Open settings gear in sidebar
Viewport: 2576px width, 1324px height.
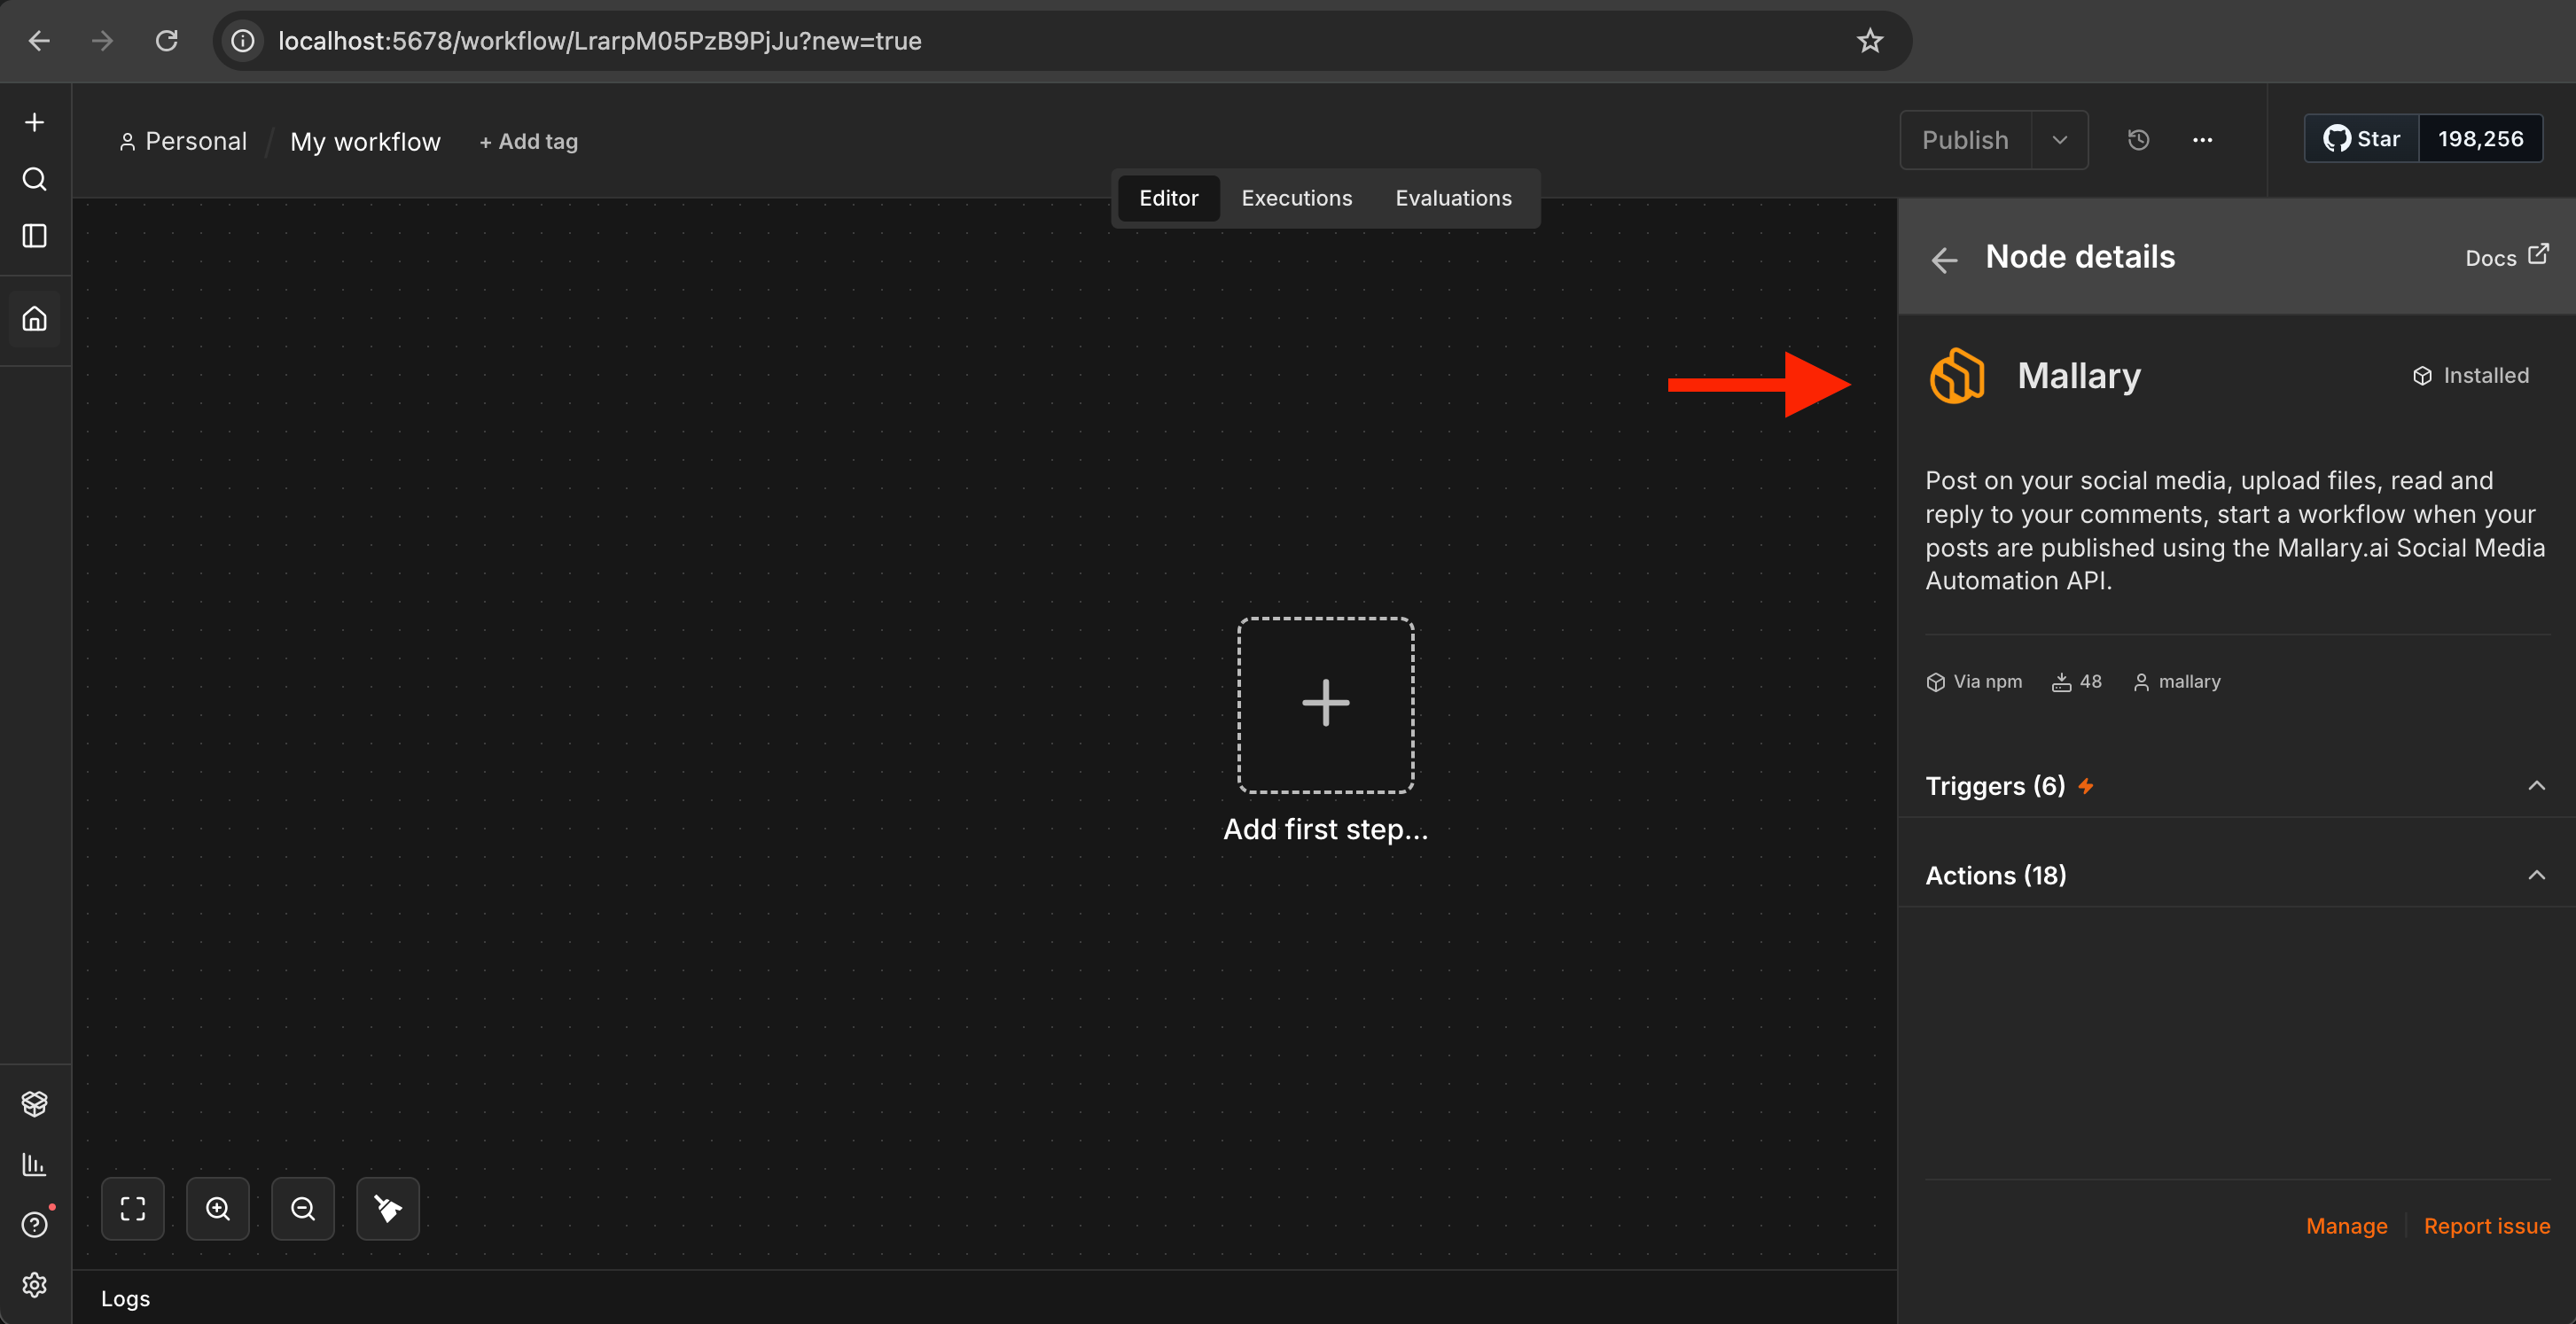[x=34, y=1285]
